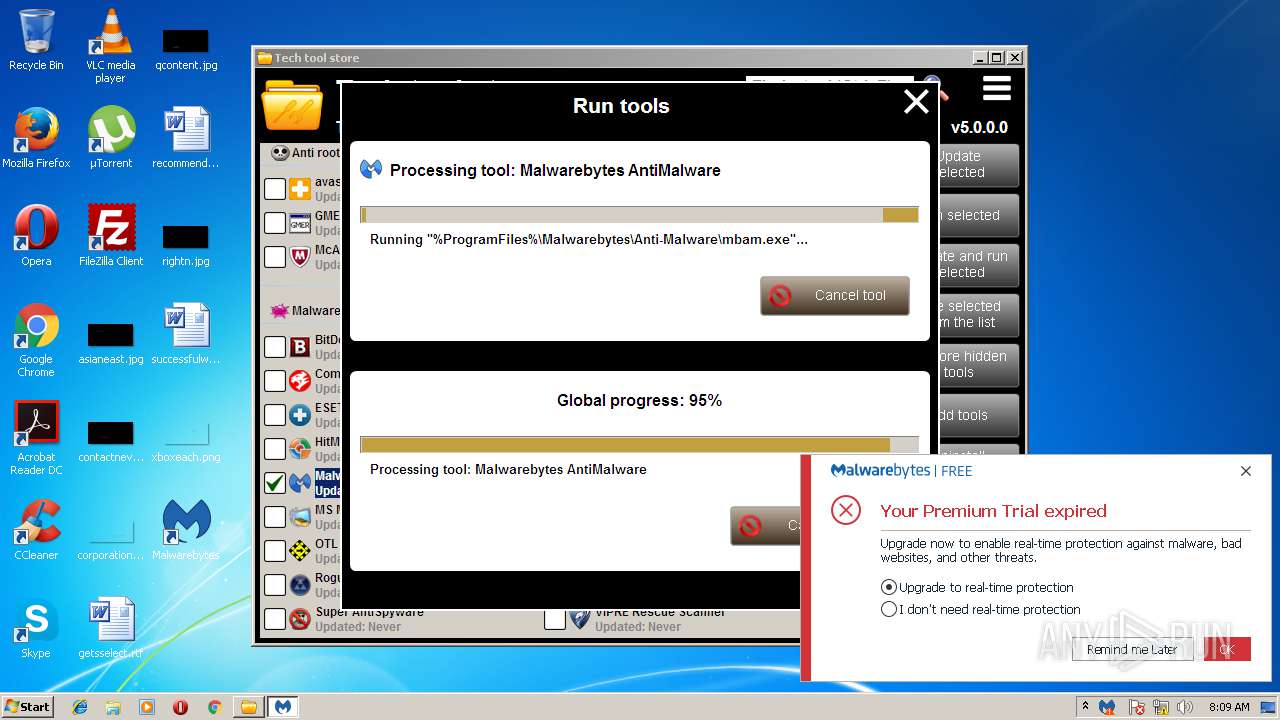This screenshot has width=1280, height=720.
Task: Open Chrome from the taskbar
Action: pyautogui.click(x=214, y=707)
